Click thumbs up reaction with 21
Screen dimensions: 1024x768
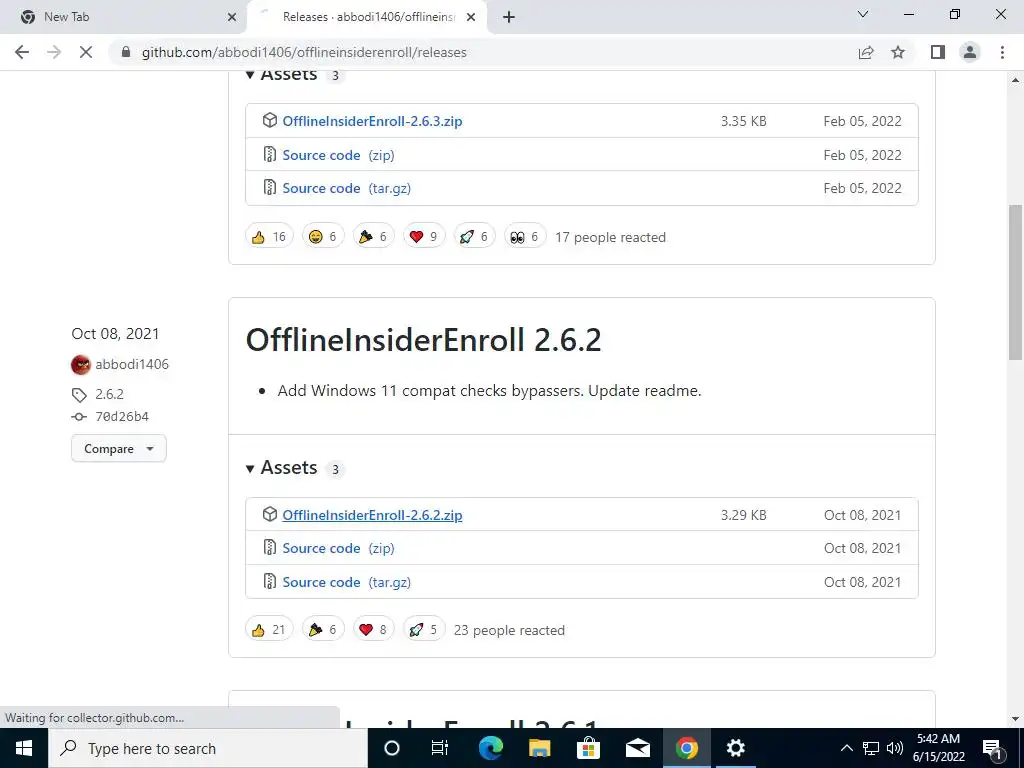click(269, 630)
